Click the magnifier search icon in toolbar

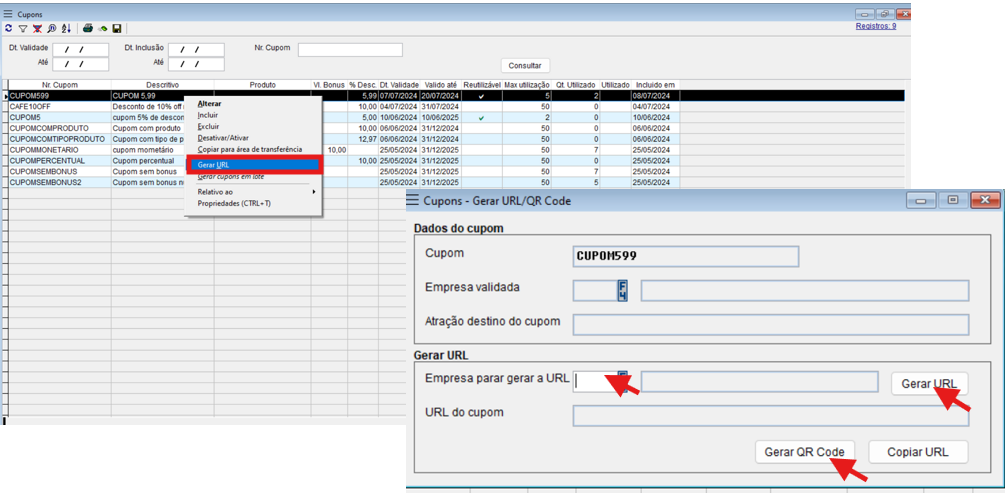pyautogui.click(x=51, y=29)
